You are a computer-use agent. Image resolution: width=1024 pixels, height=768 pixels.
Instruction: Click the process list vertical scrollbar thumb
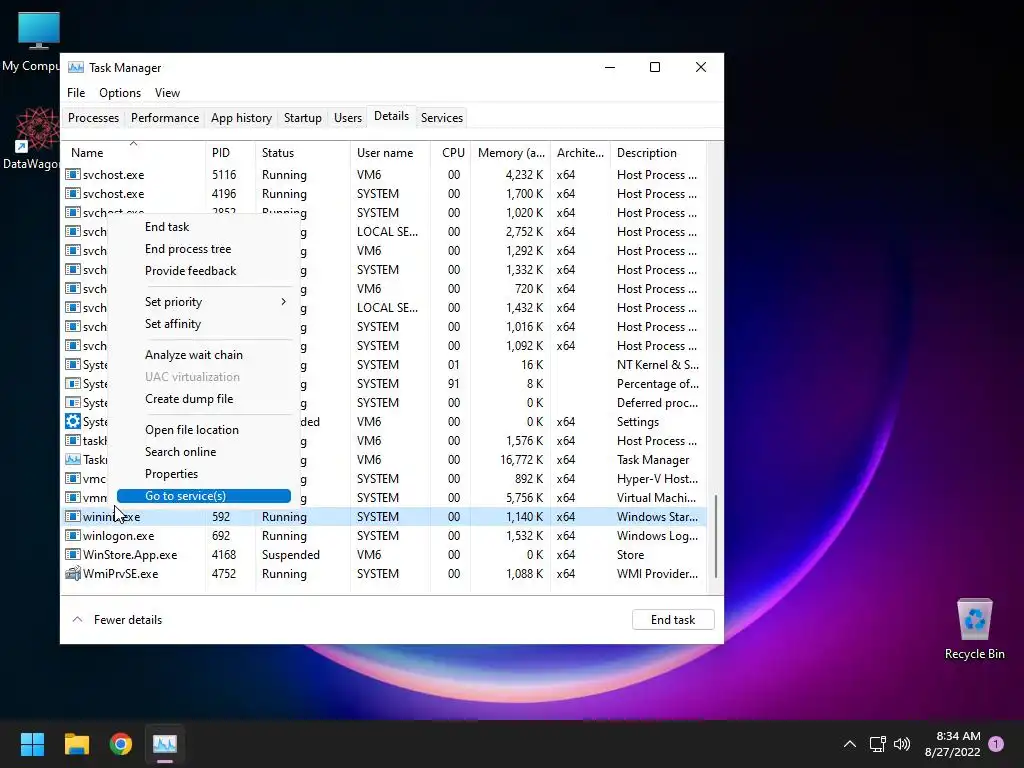(x=716, y=536)
